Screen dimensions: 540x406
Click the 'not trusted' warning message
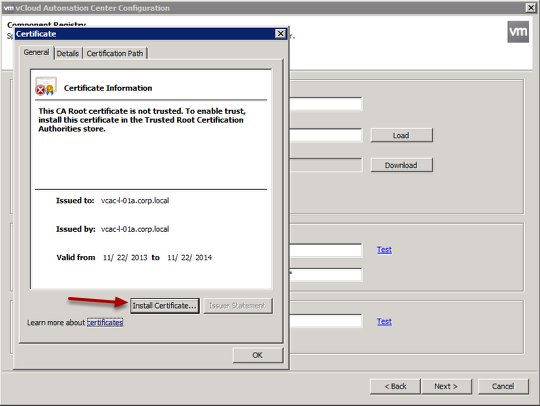(x=142, y=120)
